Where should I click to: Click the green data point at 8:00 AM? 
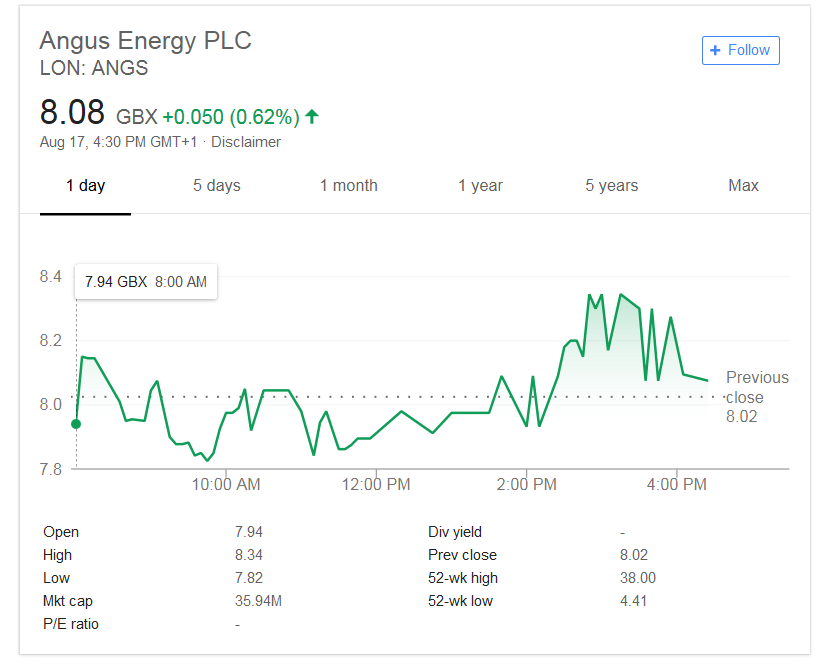[x=76, y=424]
